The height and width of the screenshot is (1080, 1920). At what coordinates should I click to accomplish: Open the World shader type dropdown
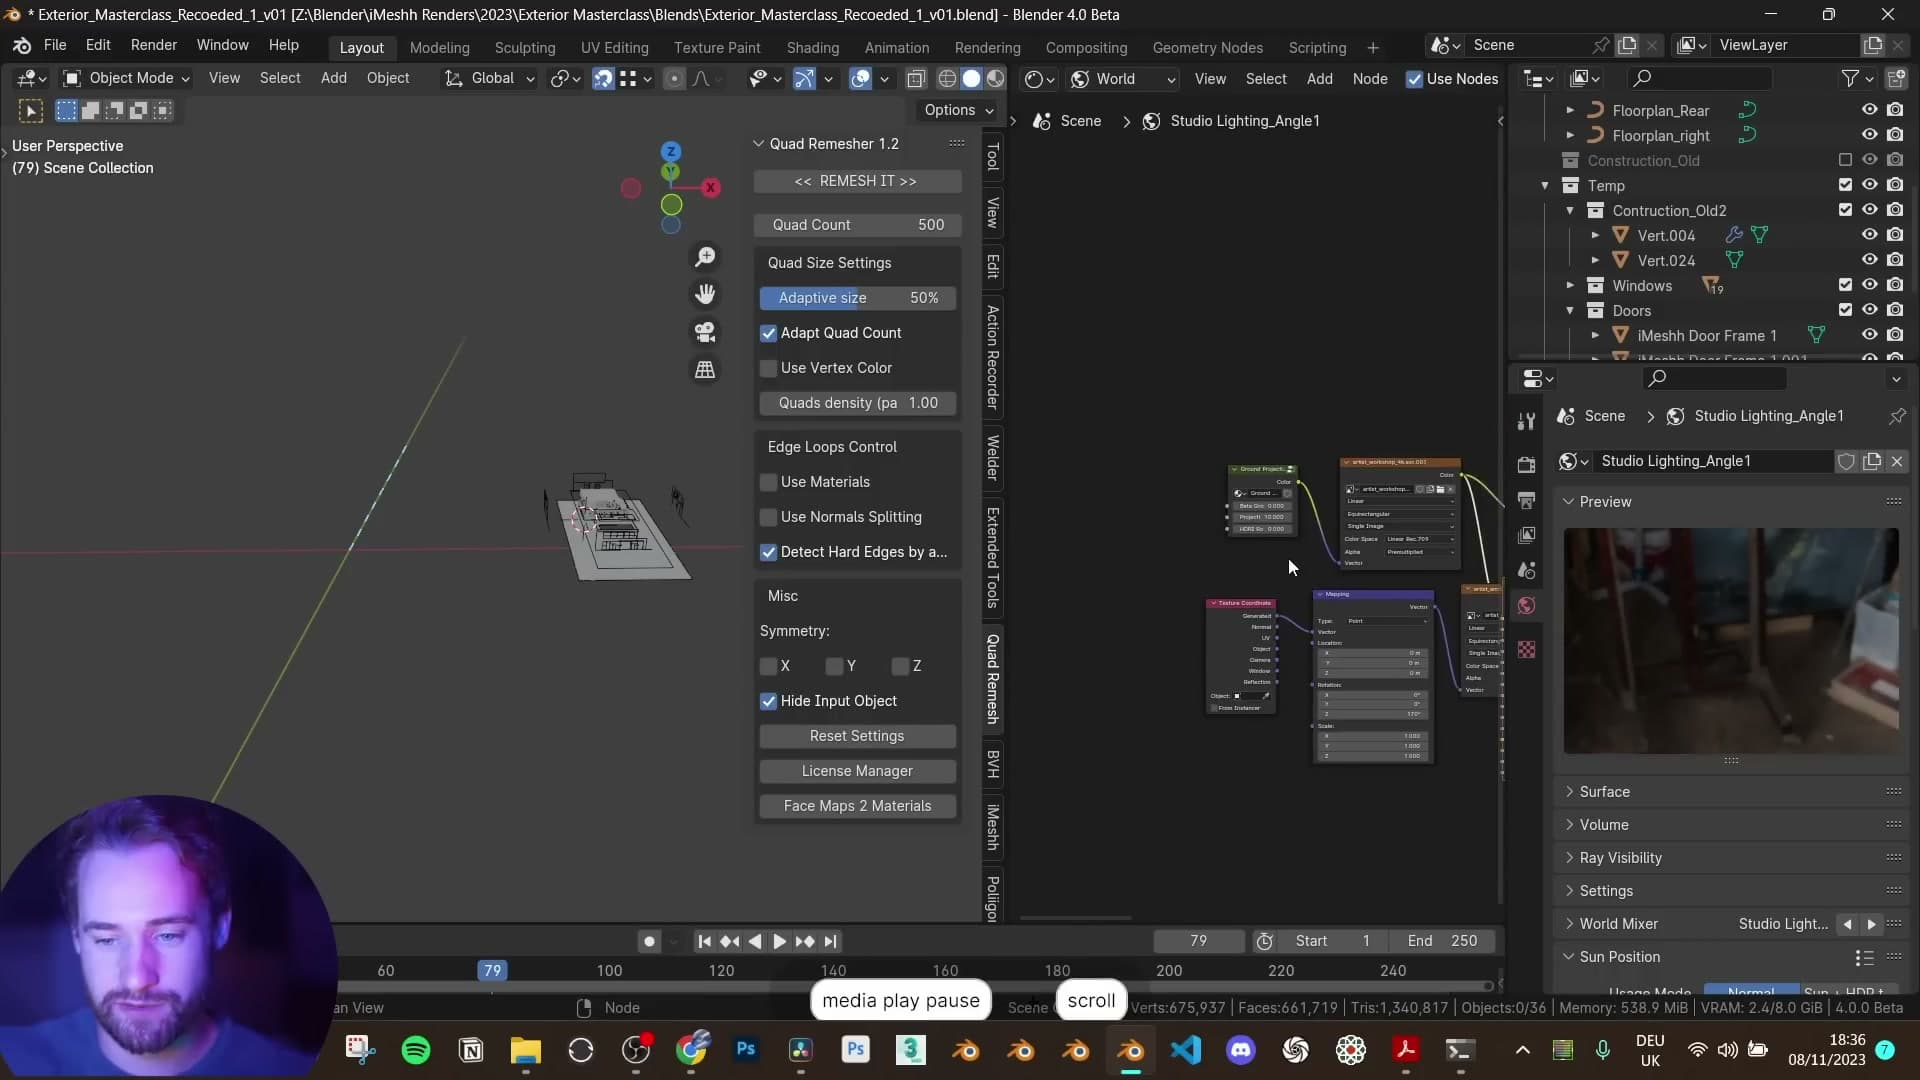[x=1124, y=79]
